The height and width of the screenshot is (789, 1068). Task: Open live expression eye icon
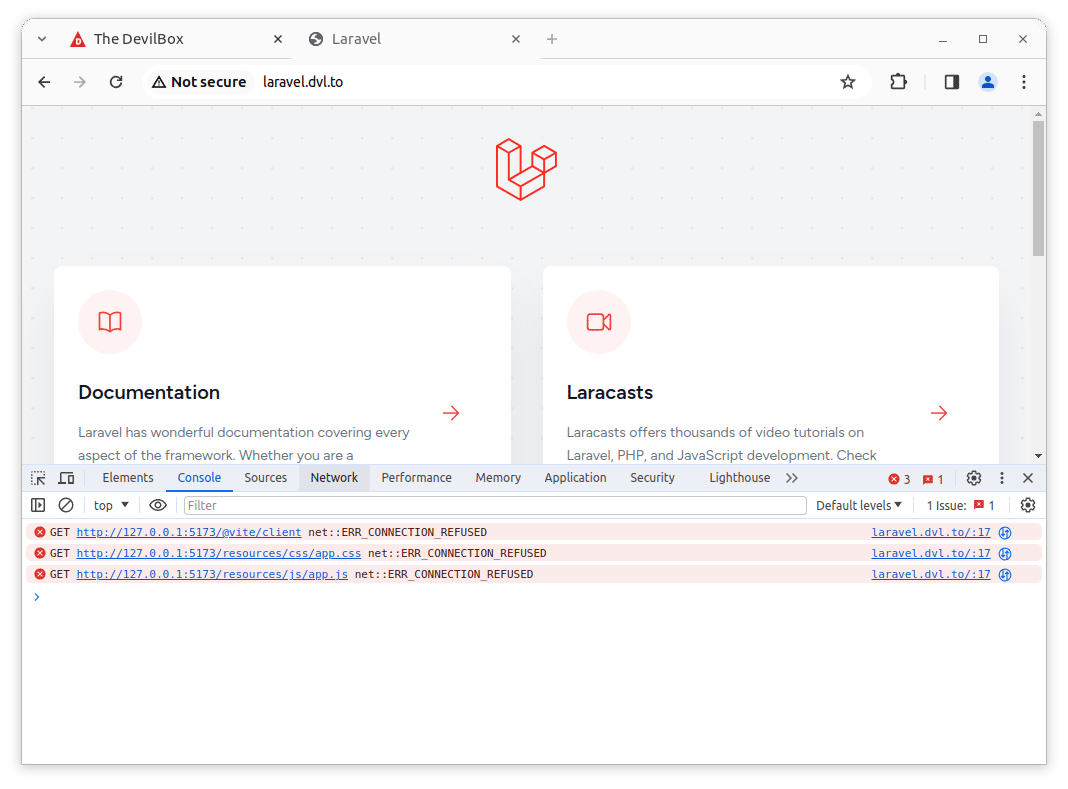158,505
